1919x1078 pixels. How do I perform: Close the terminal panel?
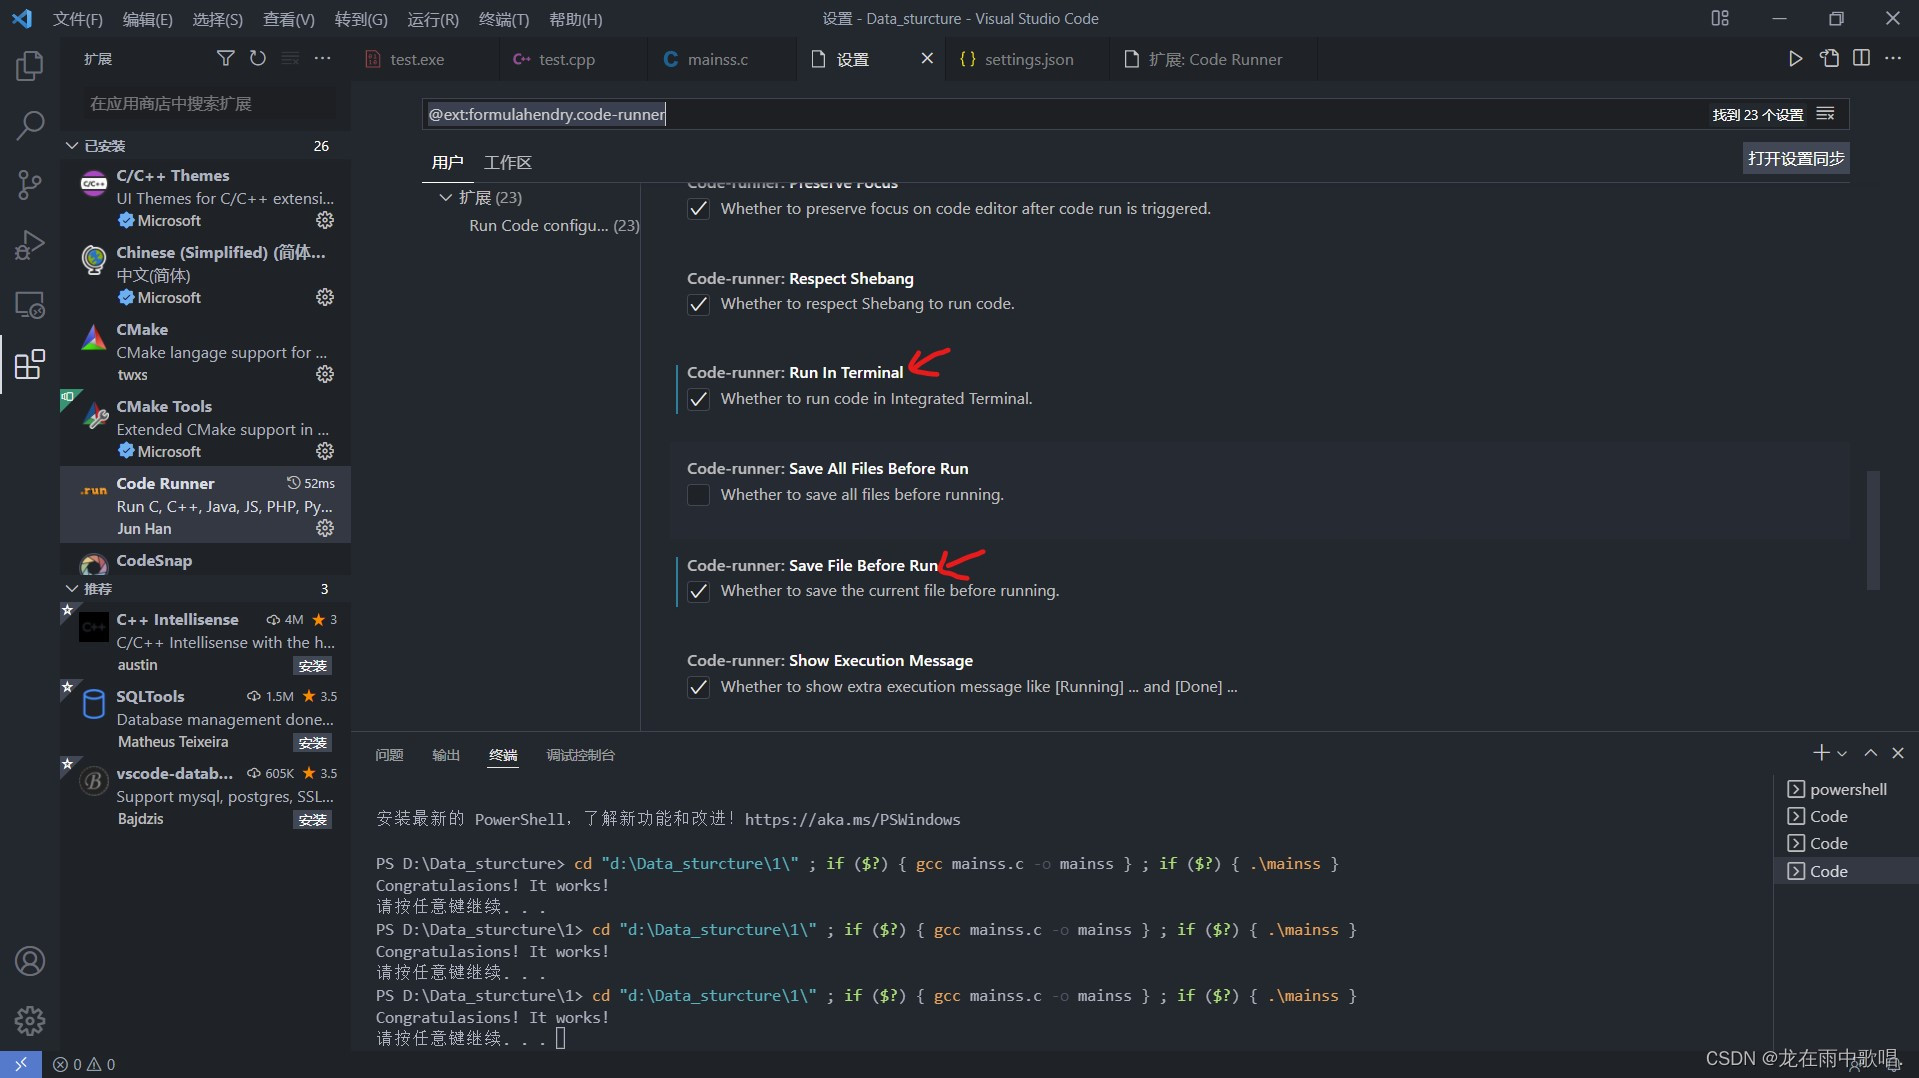1898,753
